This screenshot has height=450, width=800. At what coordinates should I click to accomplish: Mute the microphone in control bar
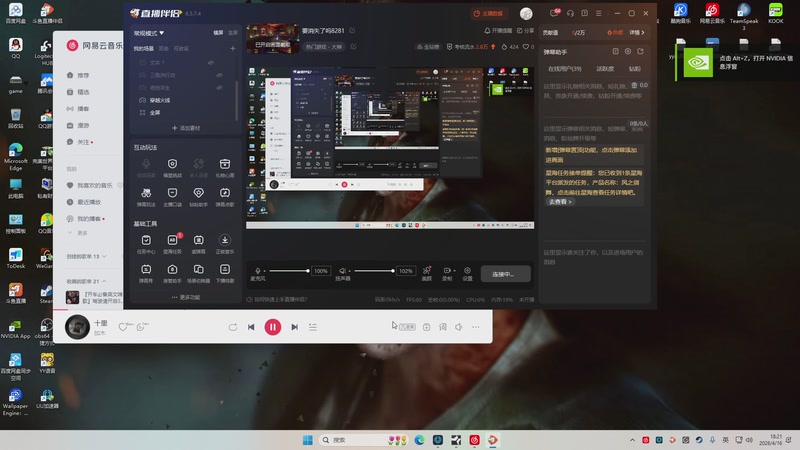pos(258,271)
